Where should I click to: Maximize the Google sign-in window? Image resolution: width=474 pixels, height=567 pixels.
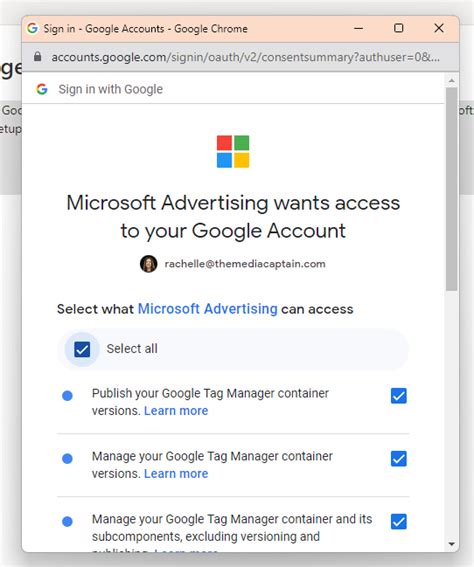(398, 28)
